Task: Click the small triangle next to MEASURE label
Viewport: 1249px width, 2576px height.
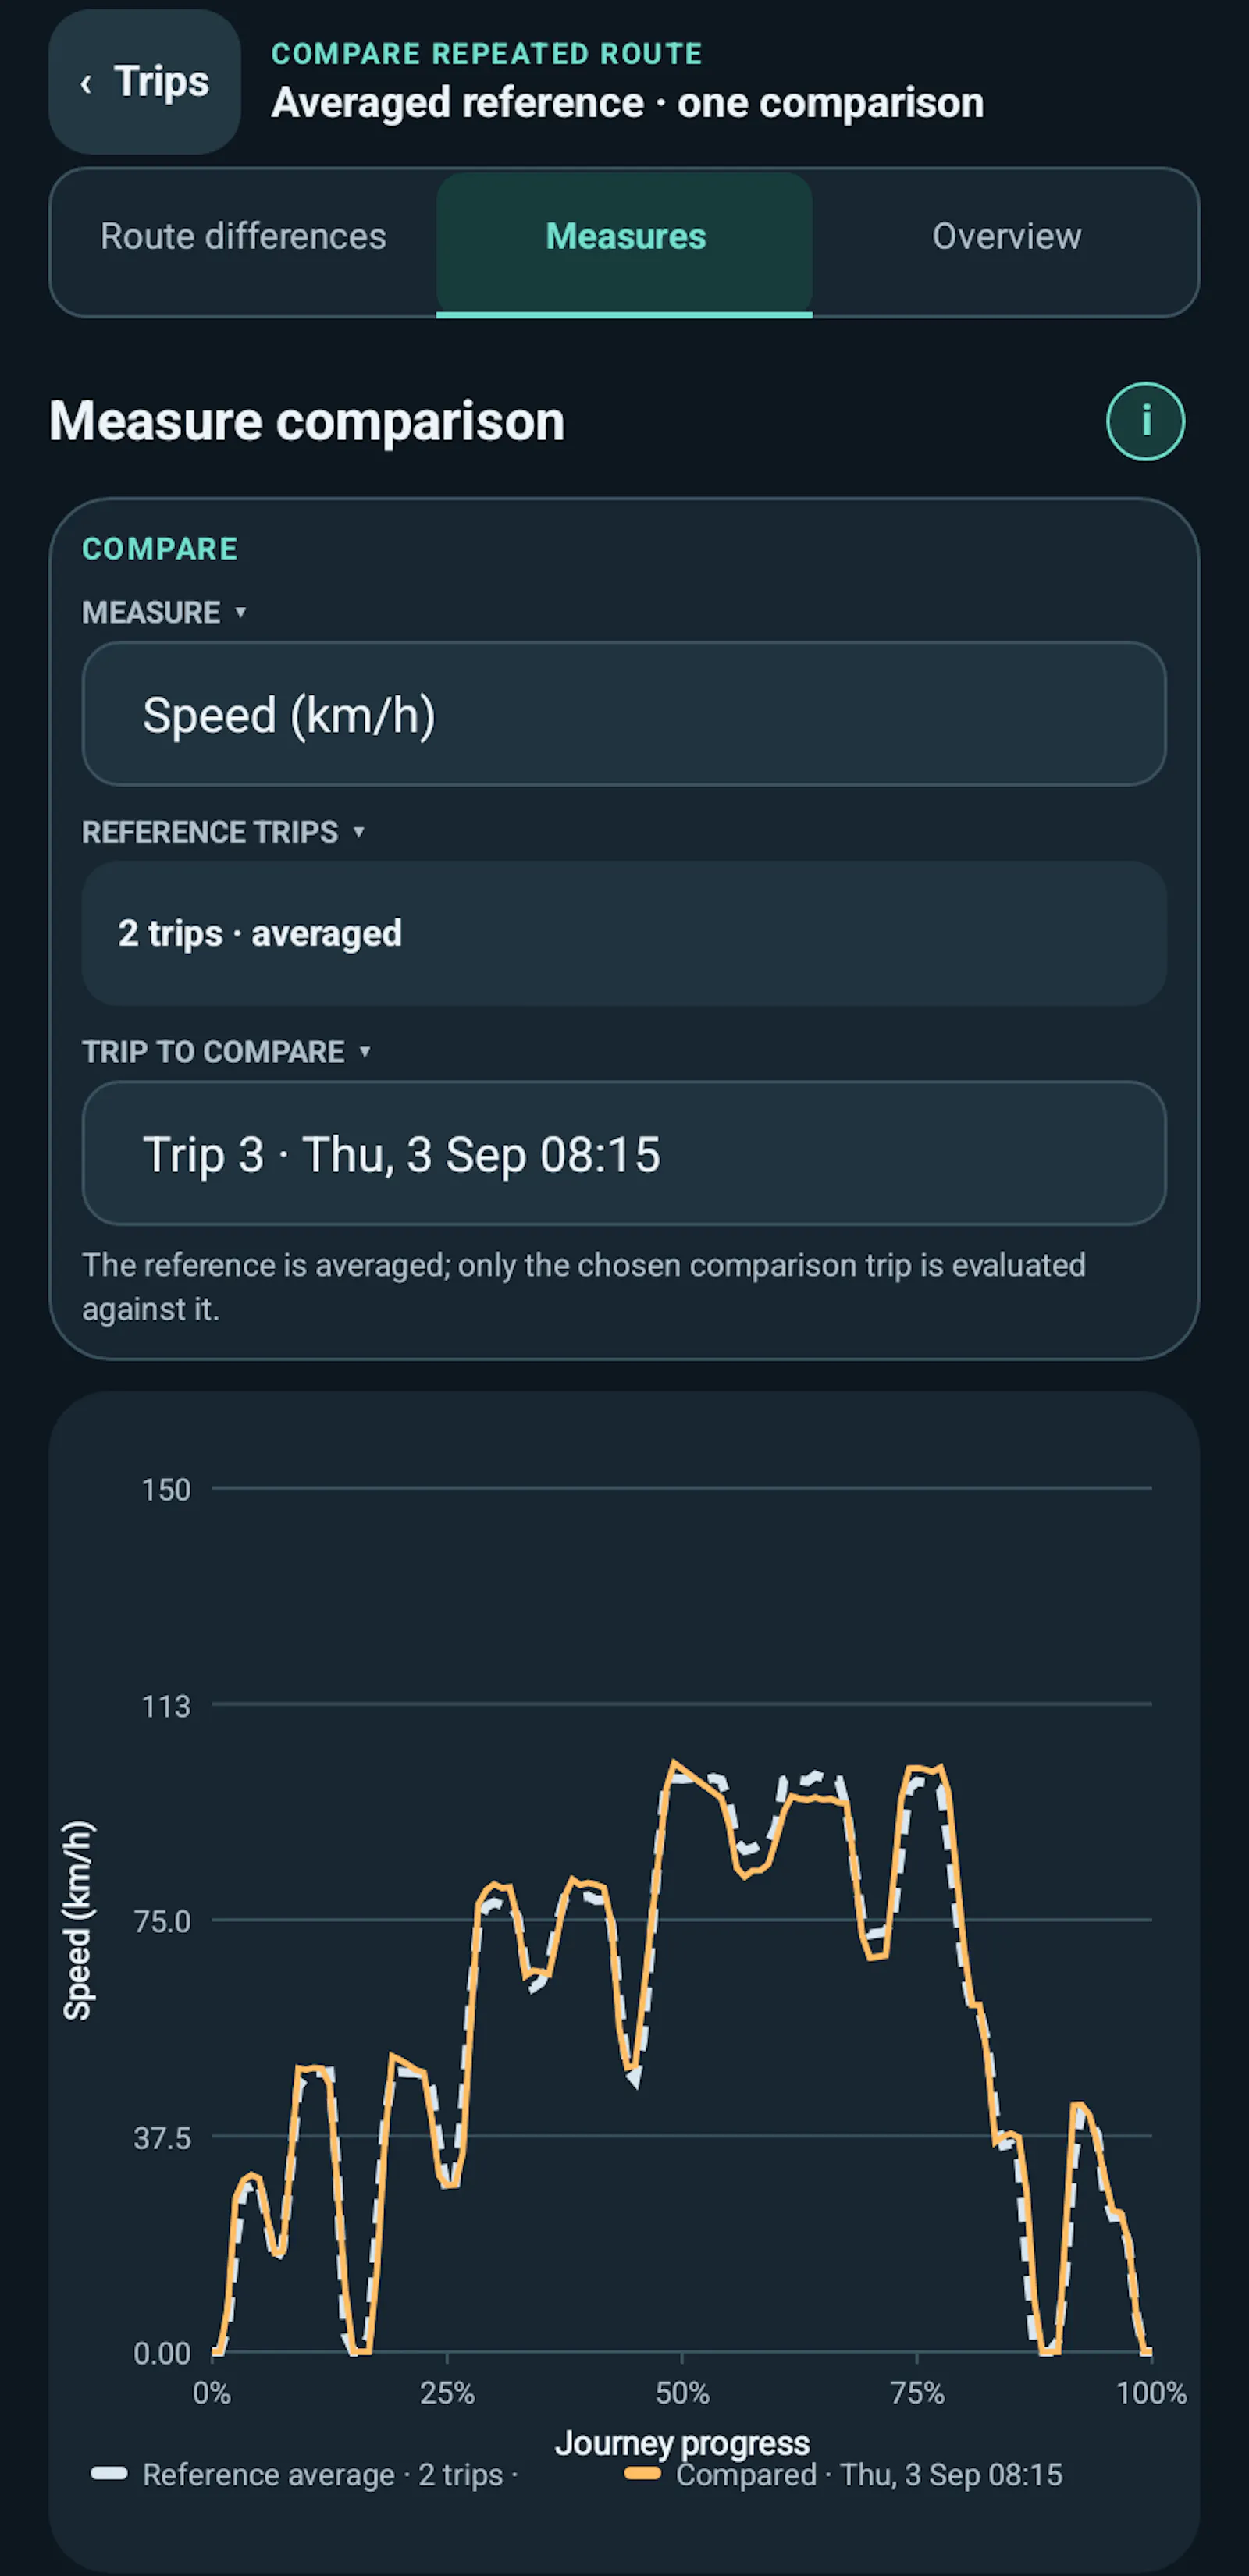Action: (240, 612)
